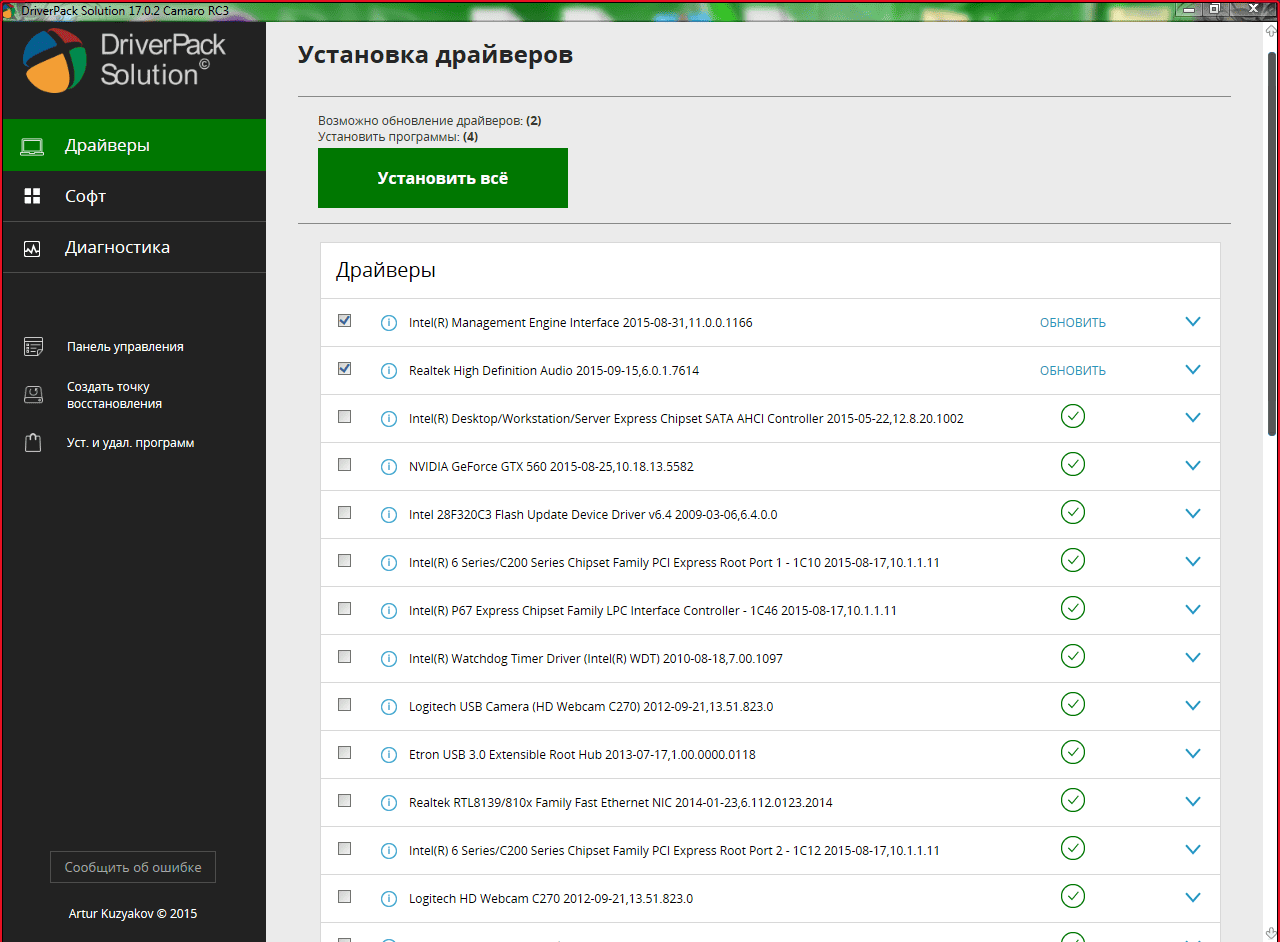The height and width of the screenshot is (942, 1280).
Task: Check the PCI Express Root Port 1 box
Action: point(345,561)
